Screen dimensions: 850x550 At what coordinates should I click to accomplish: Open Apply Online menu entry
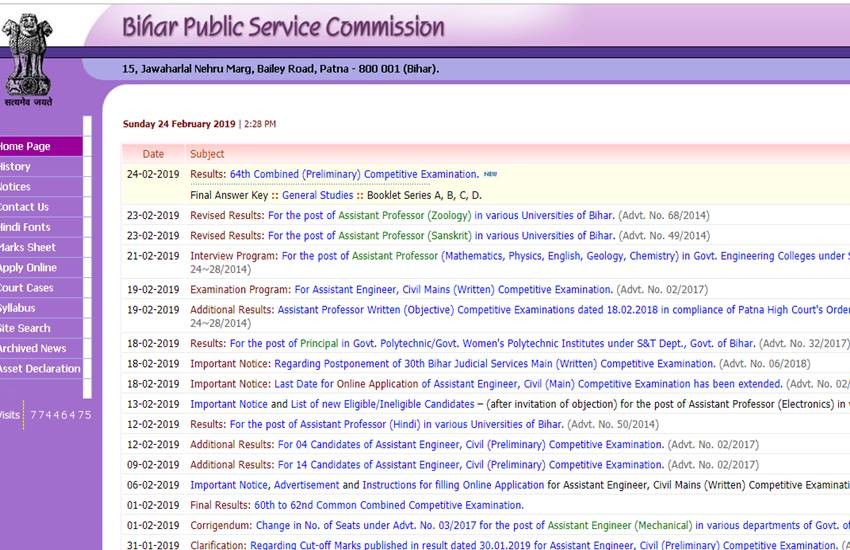[28, 268]
